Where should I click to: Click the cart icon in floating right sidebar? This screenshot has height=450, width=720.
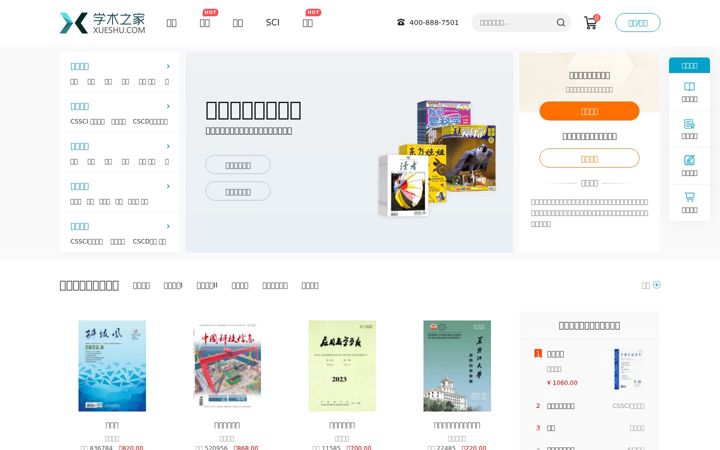pos(689,197)
